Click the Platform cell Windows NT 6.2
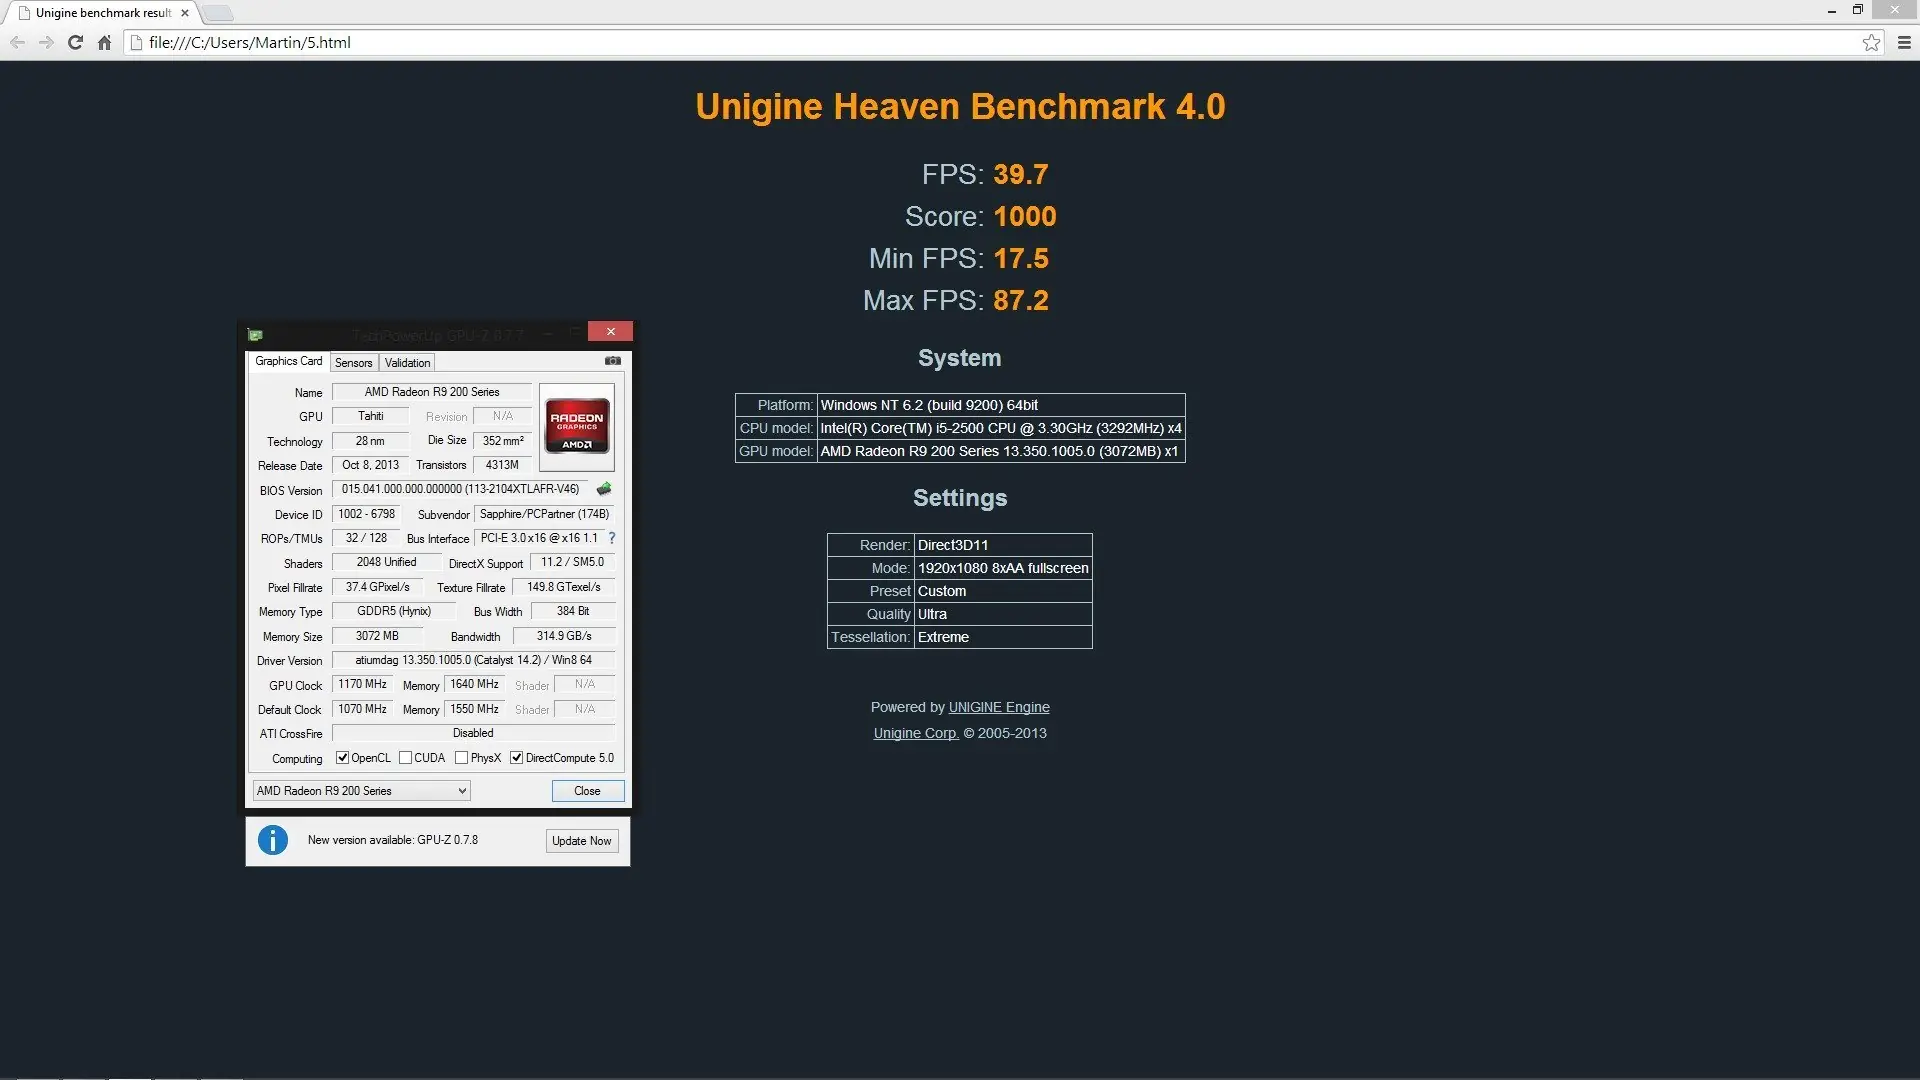 1001,405
